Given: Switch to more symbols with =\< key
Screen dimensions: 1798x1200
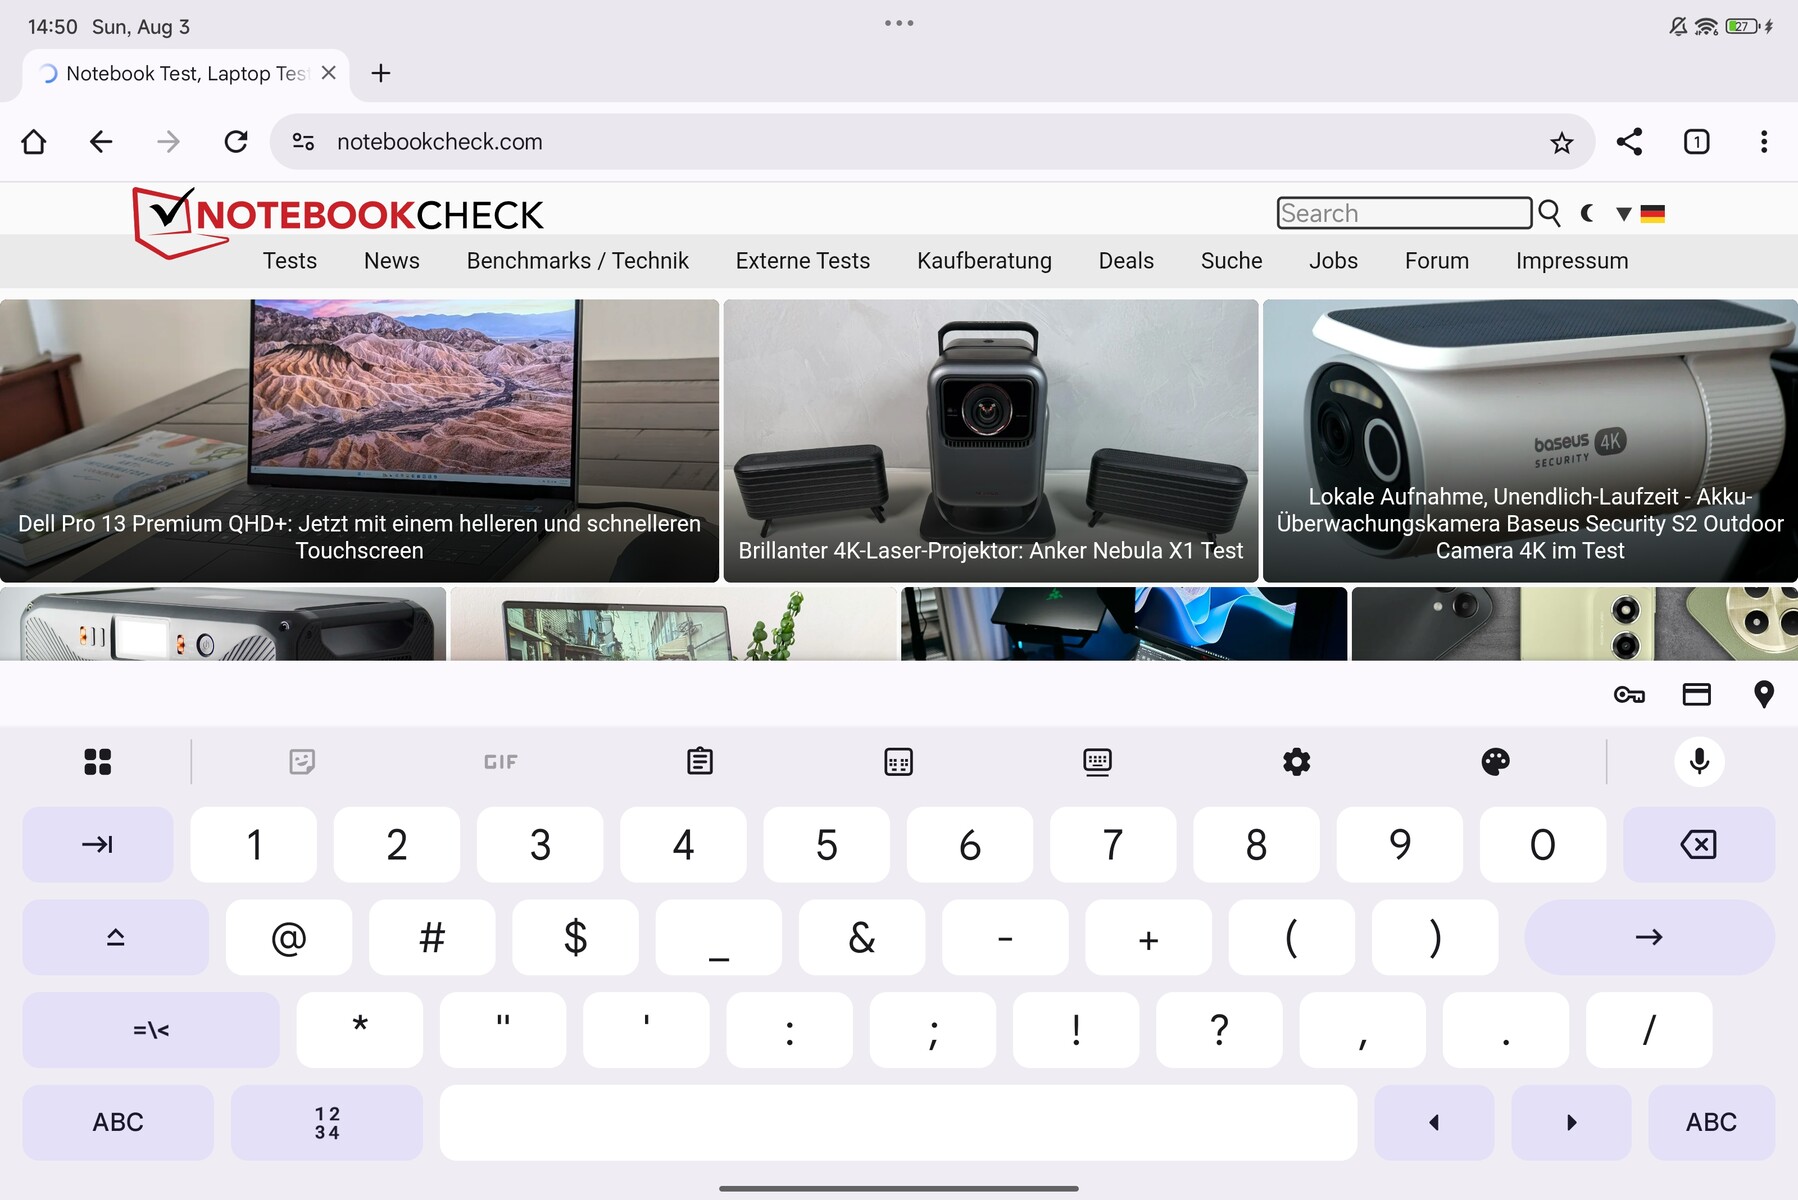Looking at the screenshot, I should pos(151,1030).
